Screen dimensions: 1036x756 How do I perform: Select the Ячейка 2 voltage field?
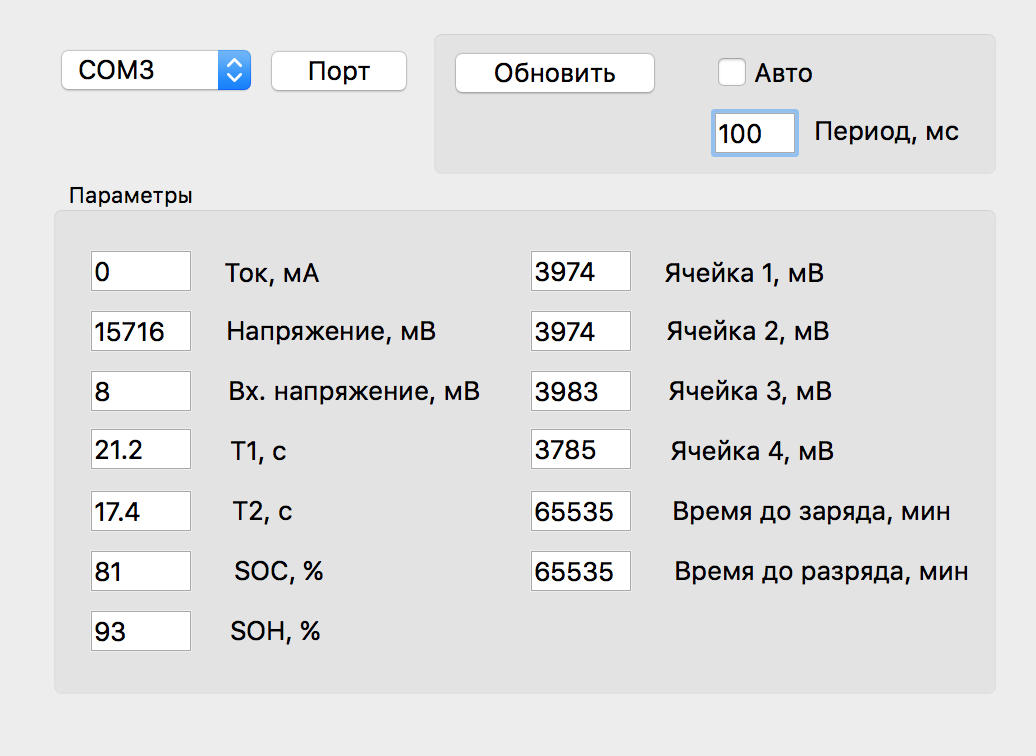[x=580, y=331]
